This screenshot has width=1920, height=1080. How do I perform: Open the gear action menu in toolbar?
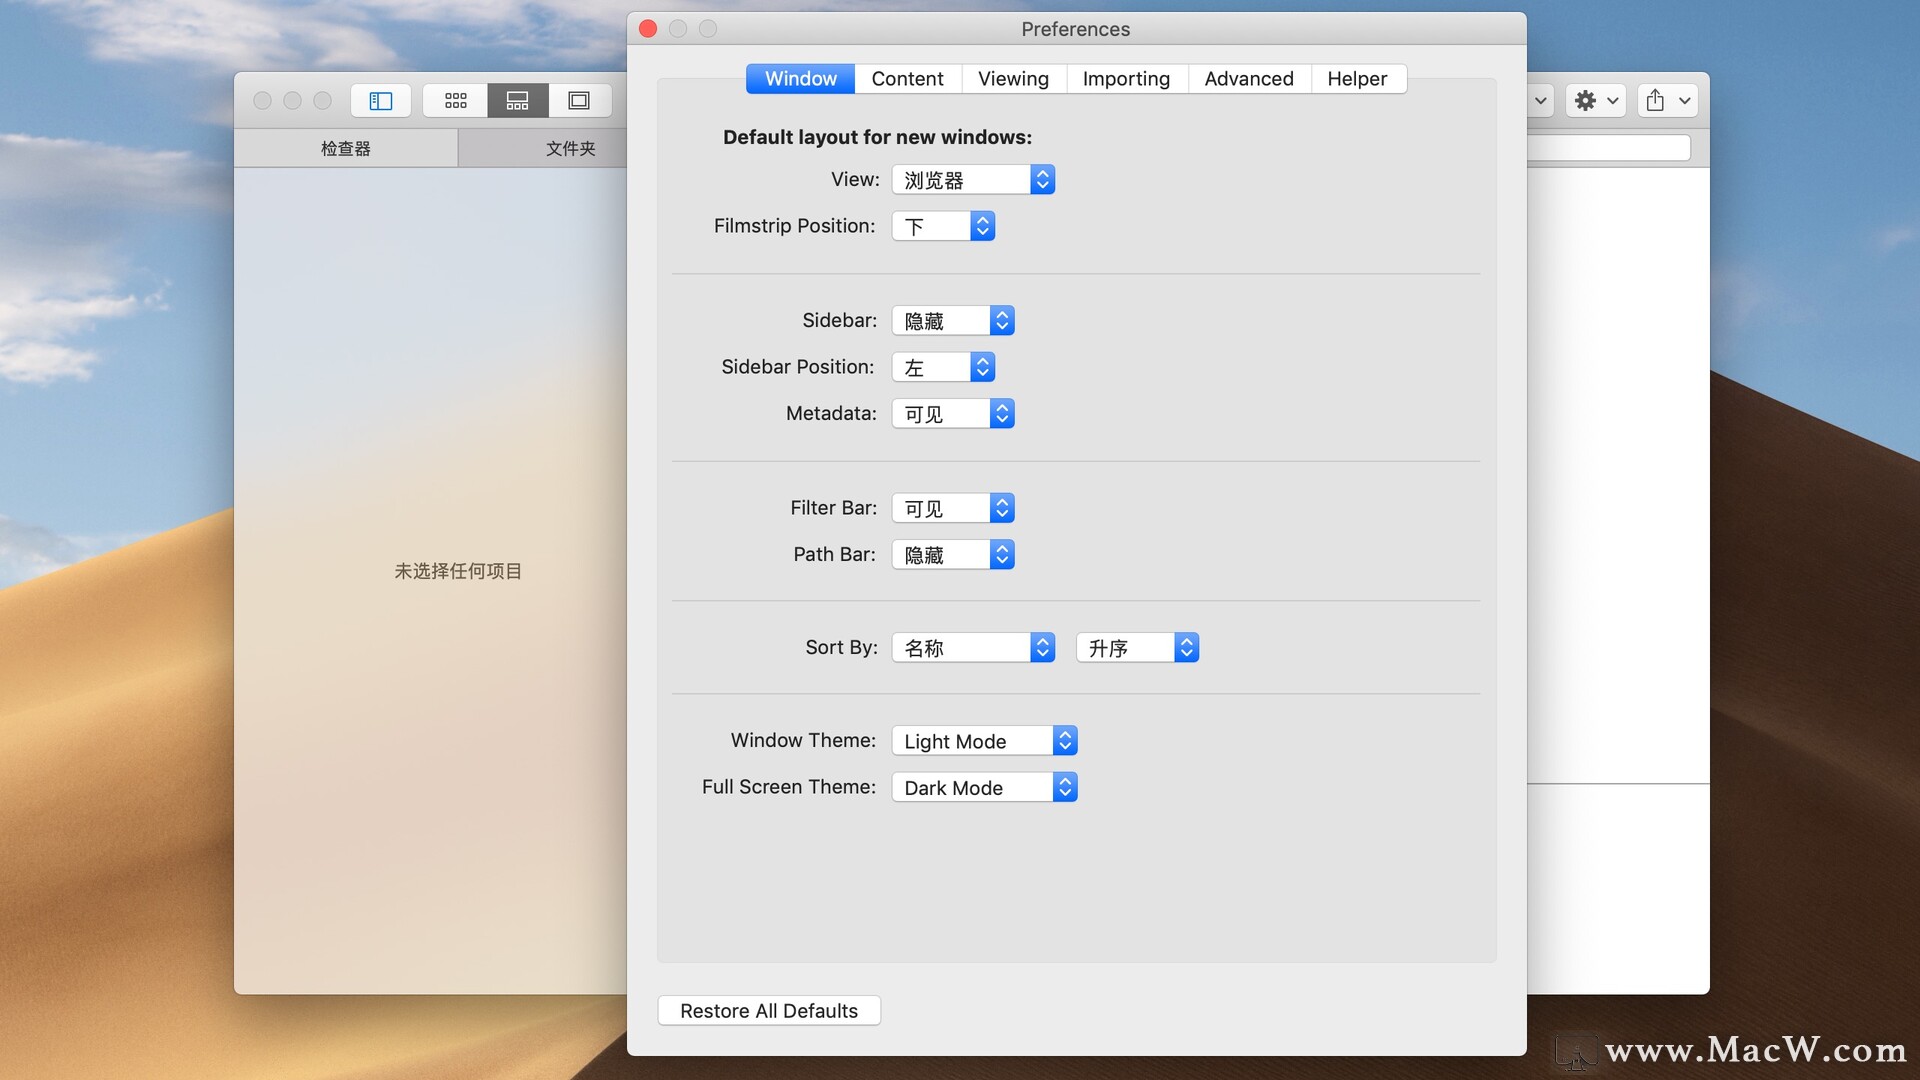pyautogui.click(x=1596, y=101)
